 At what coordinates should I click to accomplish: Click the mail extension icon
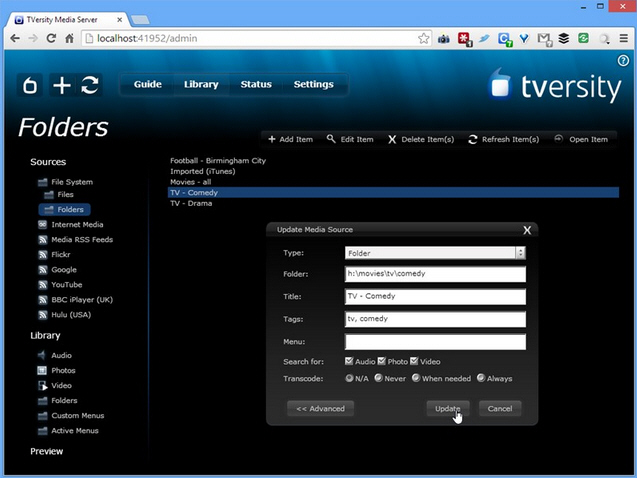[544, 39]
